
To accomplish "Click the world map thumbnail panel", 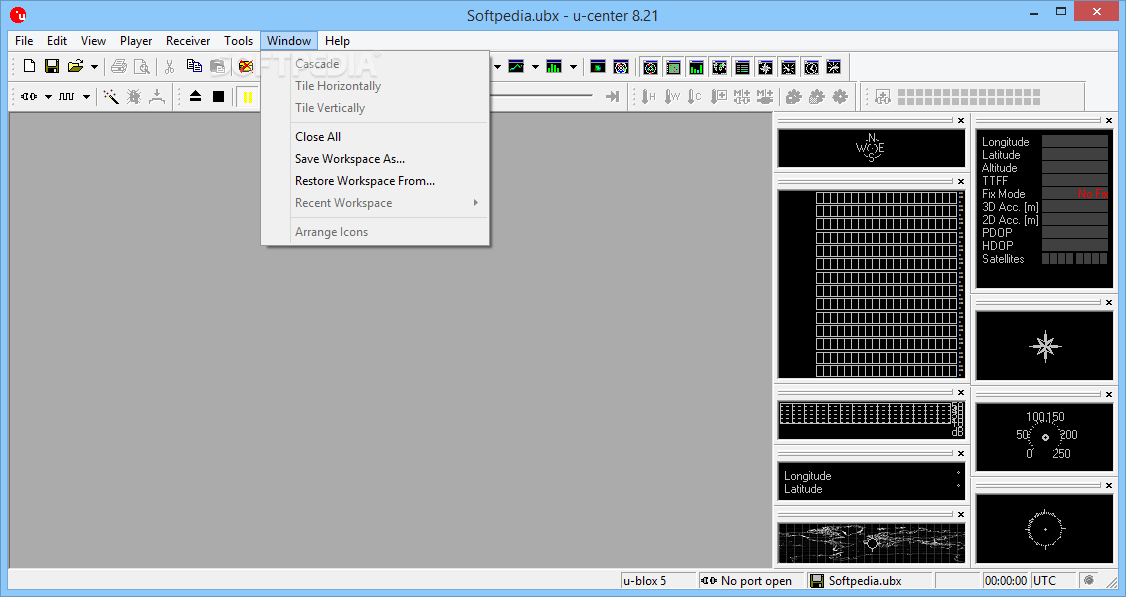I will (871, 542).
